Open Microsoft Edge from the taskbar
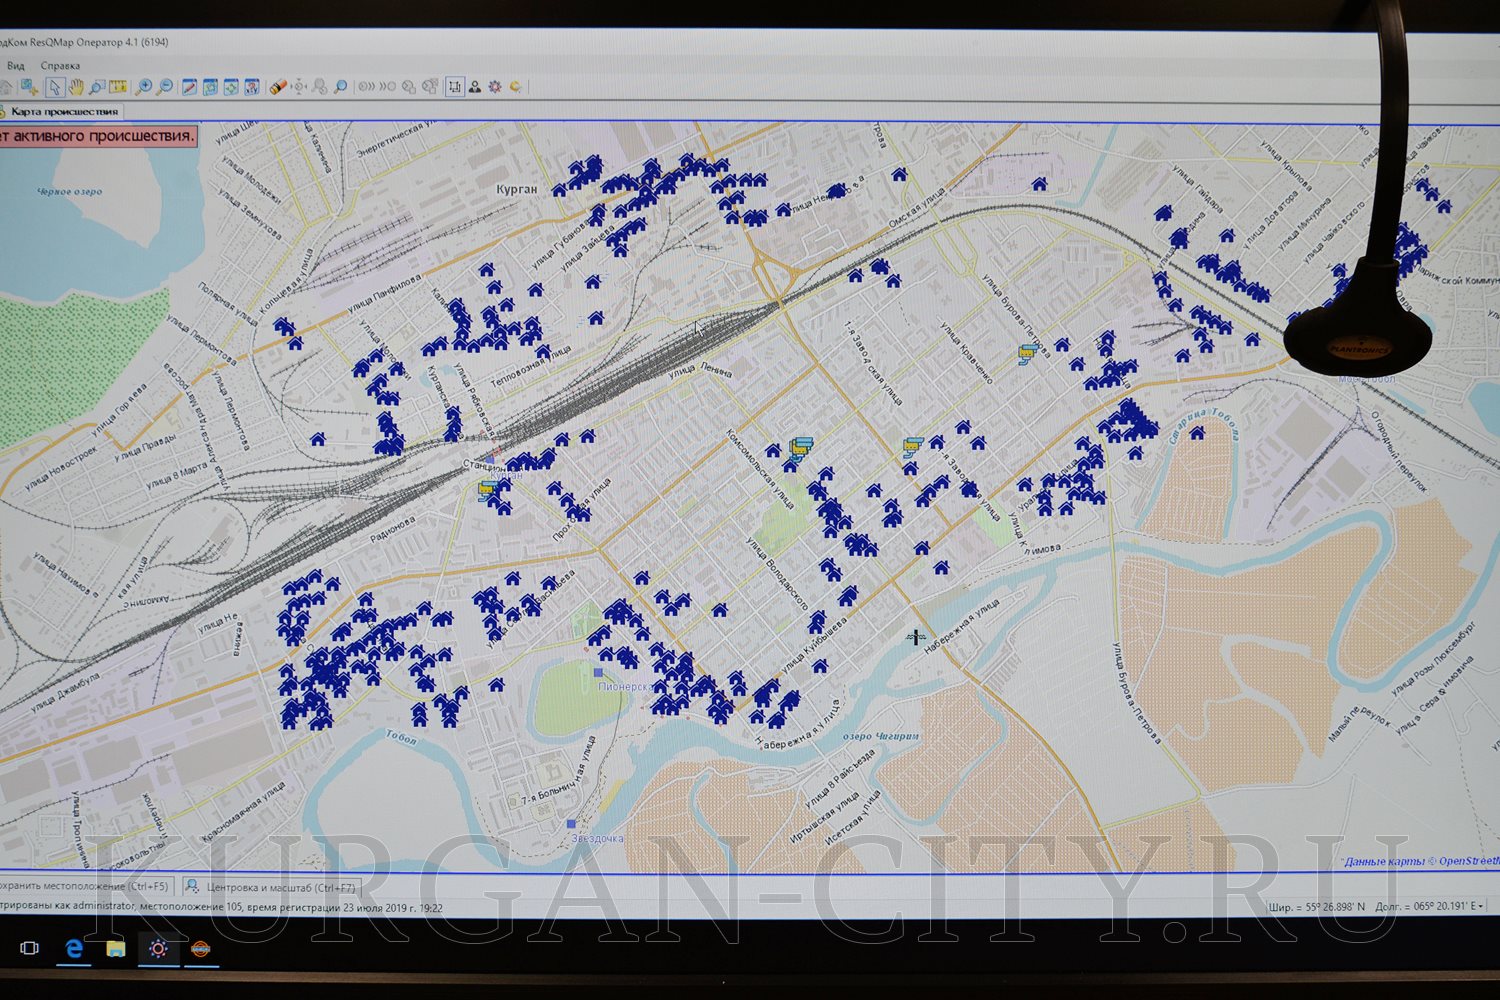The image size is (1500, 1000). (73, 948)
